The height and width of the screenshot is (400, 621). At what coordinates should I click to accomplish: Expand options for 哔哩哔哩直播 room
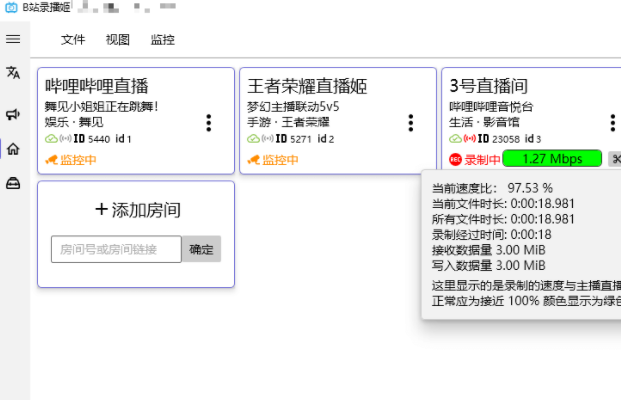pyautogui.click(x=208, y=123)
